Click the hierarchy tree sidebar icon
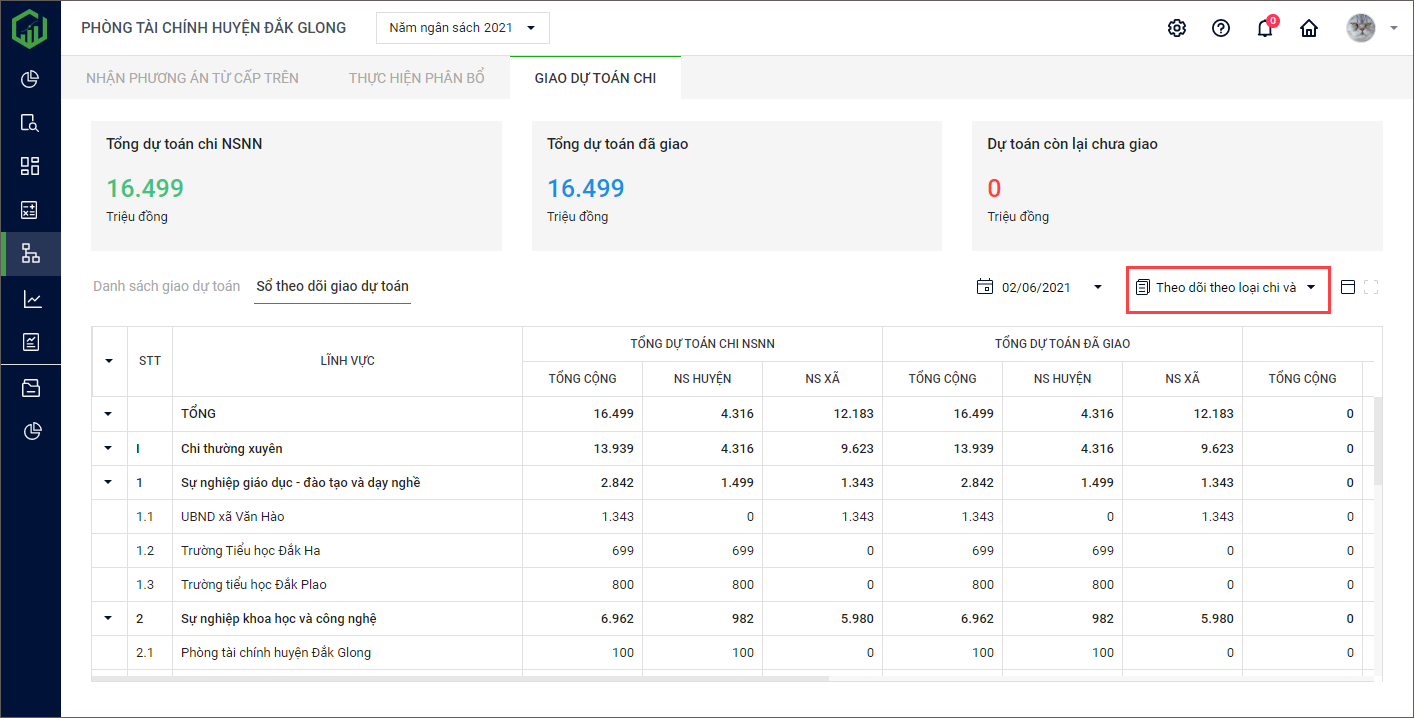Viewport: 1414px width, 718px height. click(x=30, y=254)
